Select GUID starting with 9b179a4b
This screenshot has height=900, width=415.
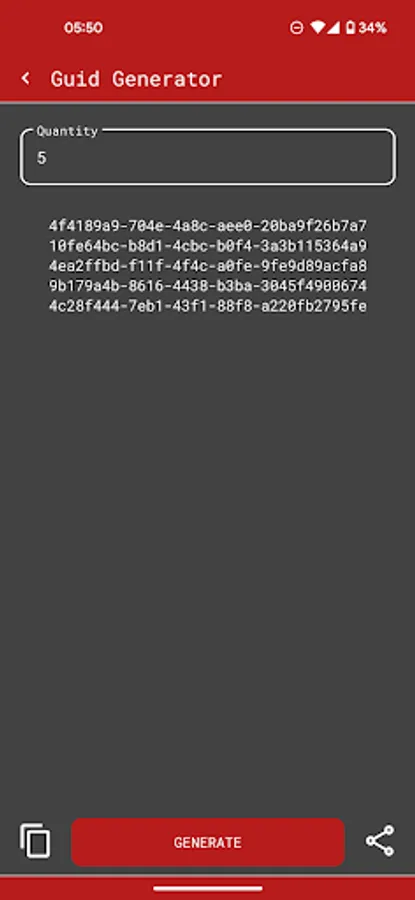pos(208,285)
